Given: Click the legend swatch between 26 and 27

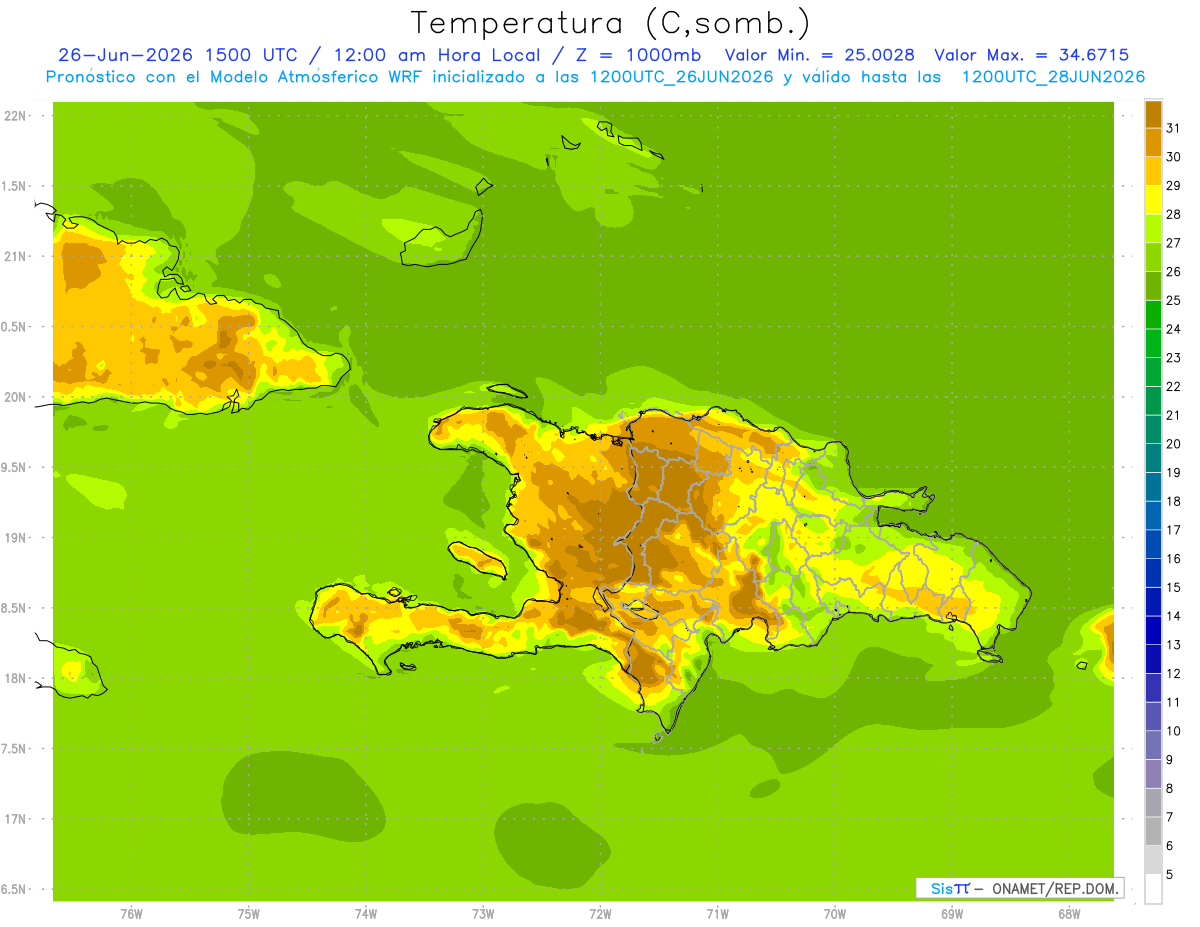Looking at the screenshot, I should (x=1153, y=257).
